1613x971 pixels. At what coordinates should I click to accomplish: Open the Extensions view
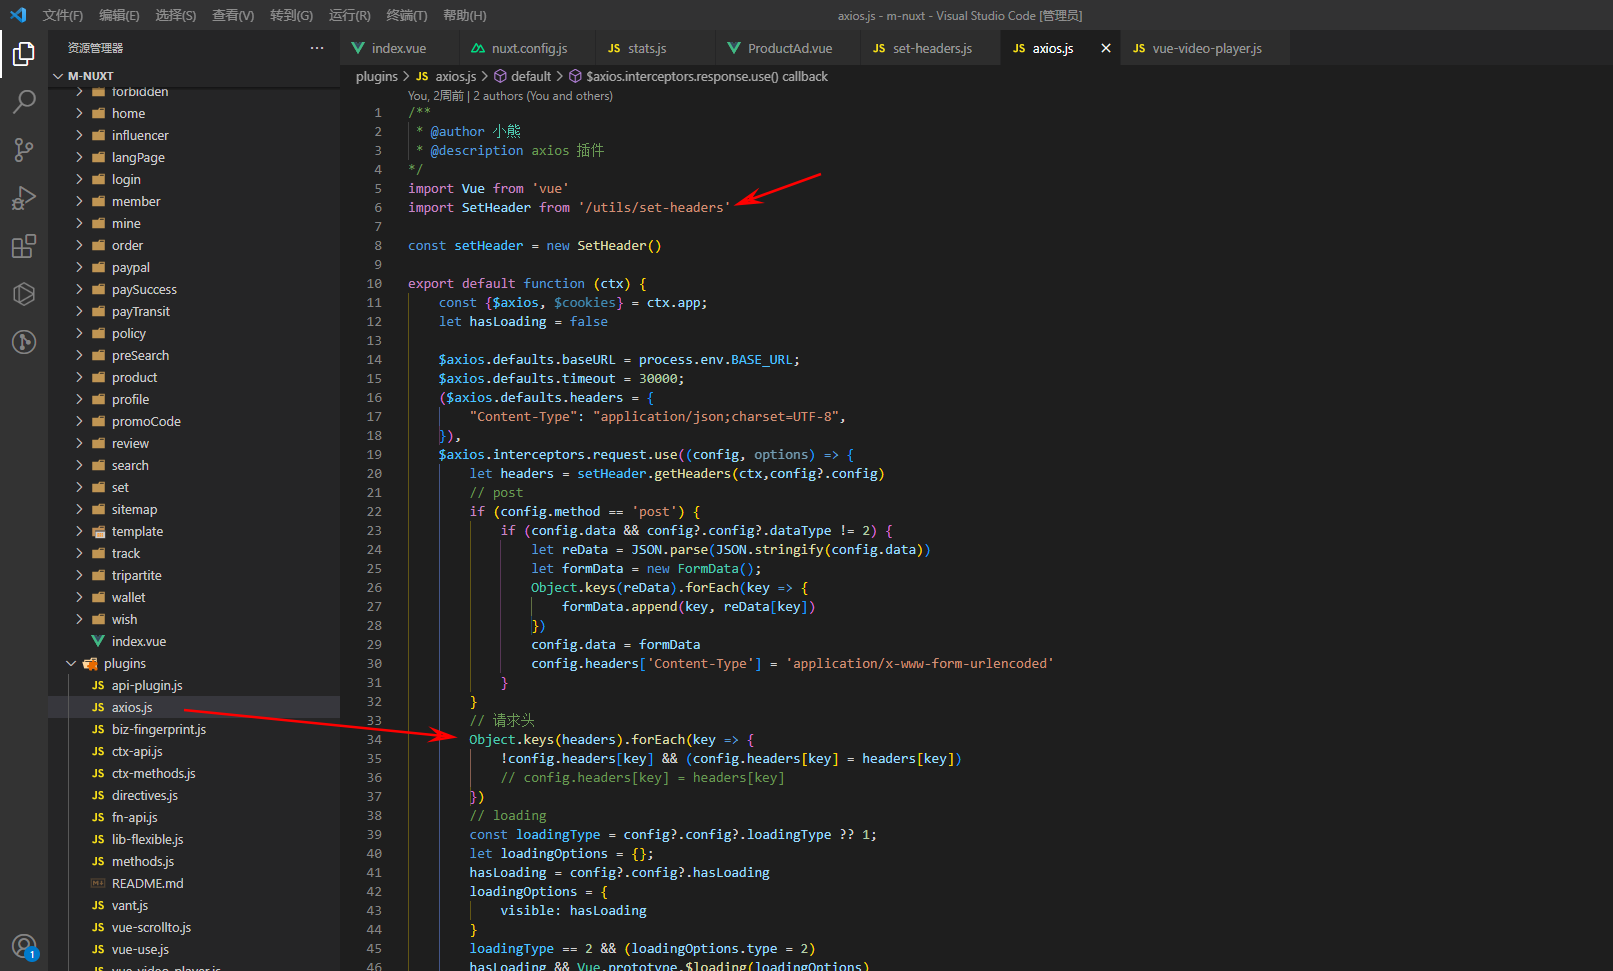coord(24,246)
